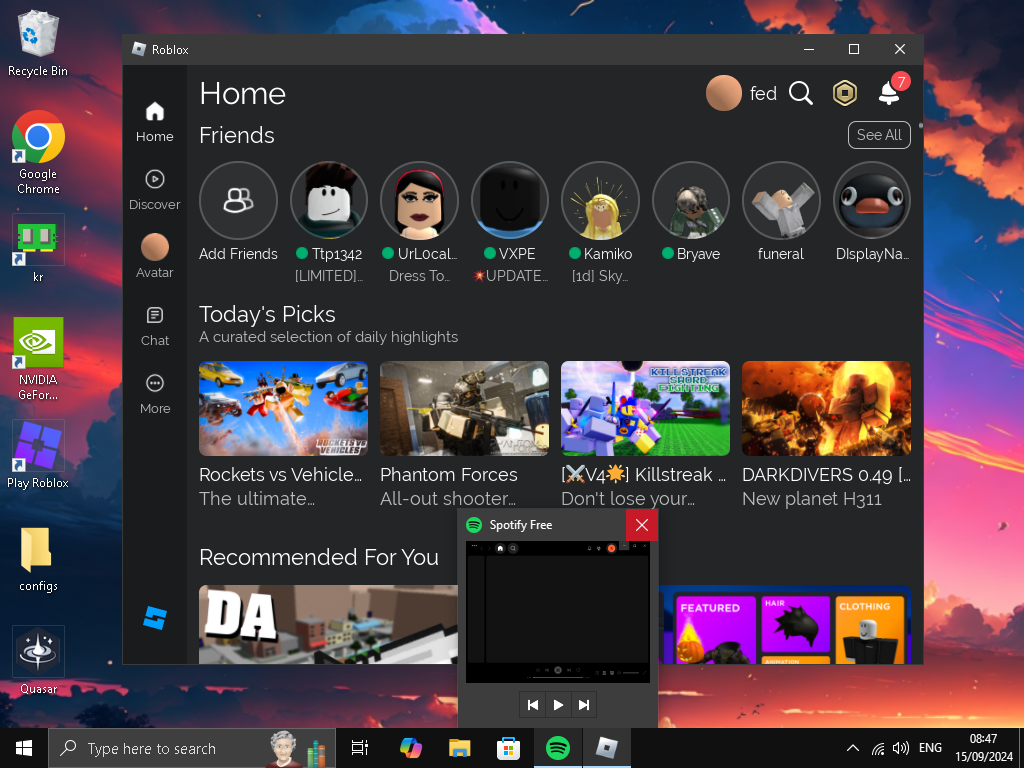Click the ENG language indicator
1024x768 pixels.
tap(931, 748)
